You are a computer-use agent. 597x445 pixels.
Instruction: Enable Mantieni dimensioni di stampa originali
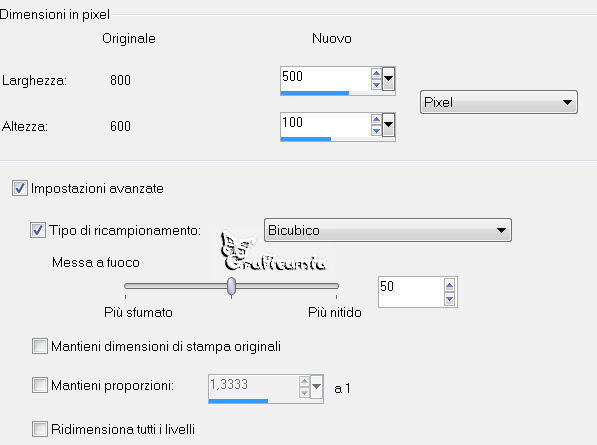[x=40, y=346]
